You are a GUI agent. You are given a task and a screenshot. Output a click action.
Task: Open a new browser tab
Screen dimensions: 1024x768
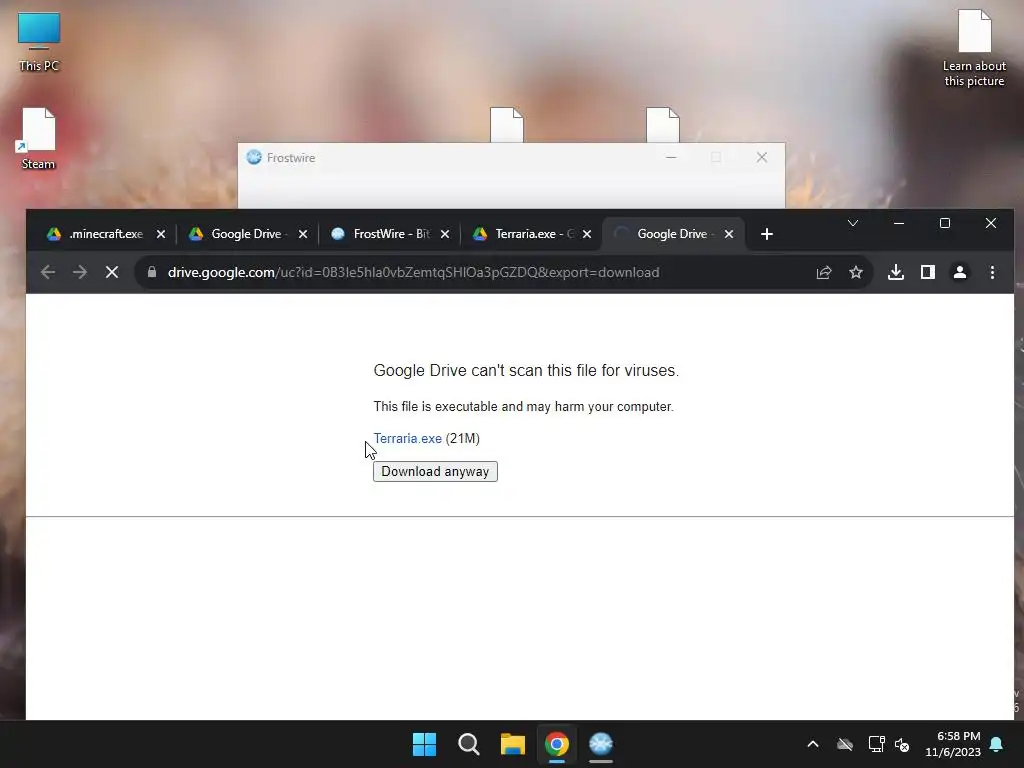point(767,234)
